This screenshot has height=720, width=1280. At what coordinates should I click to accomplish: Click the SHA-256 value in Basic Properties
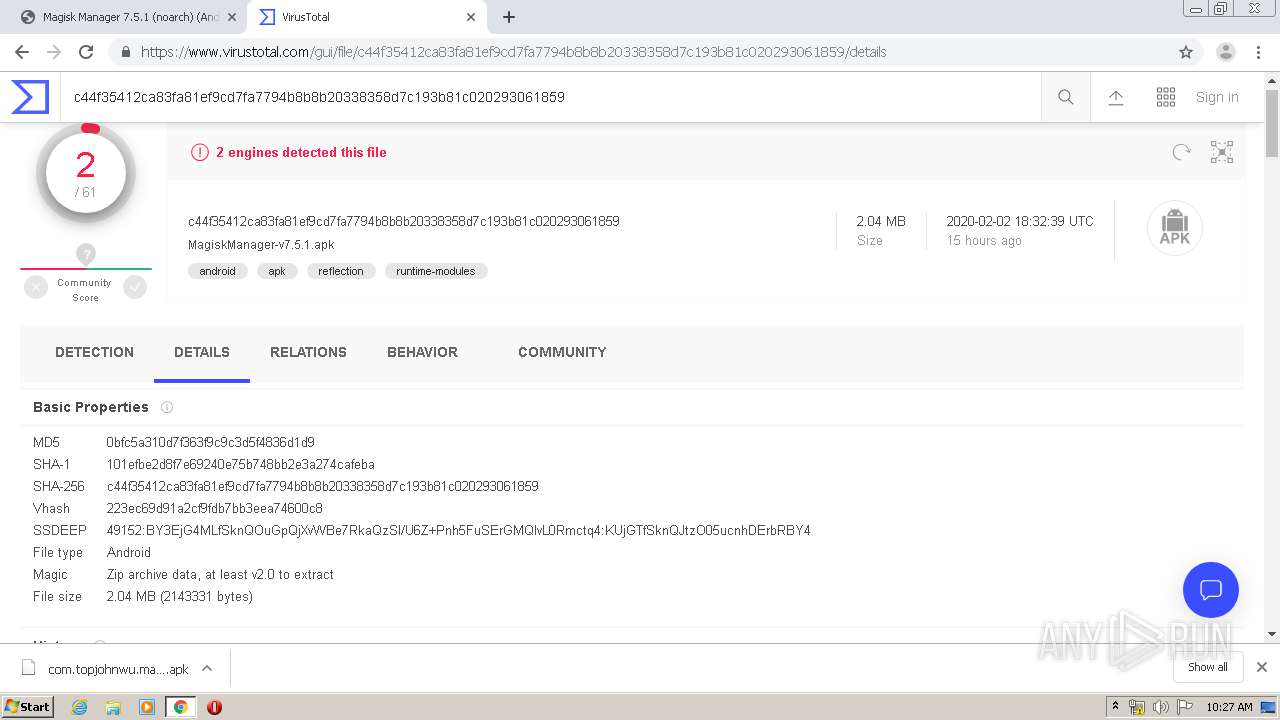(323, 486)
